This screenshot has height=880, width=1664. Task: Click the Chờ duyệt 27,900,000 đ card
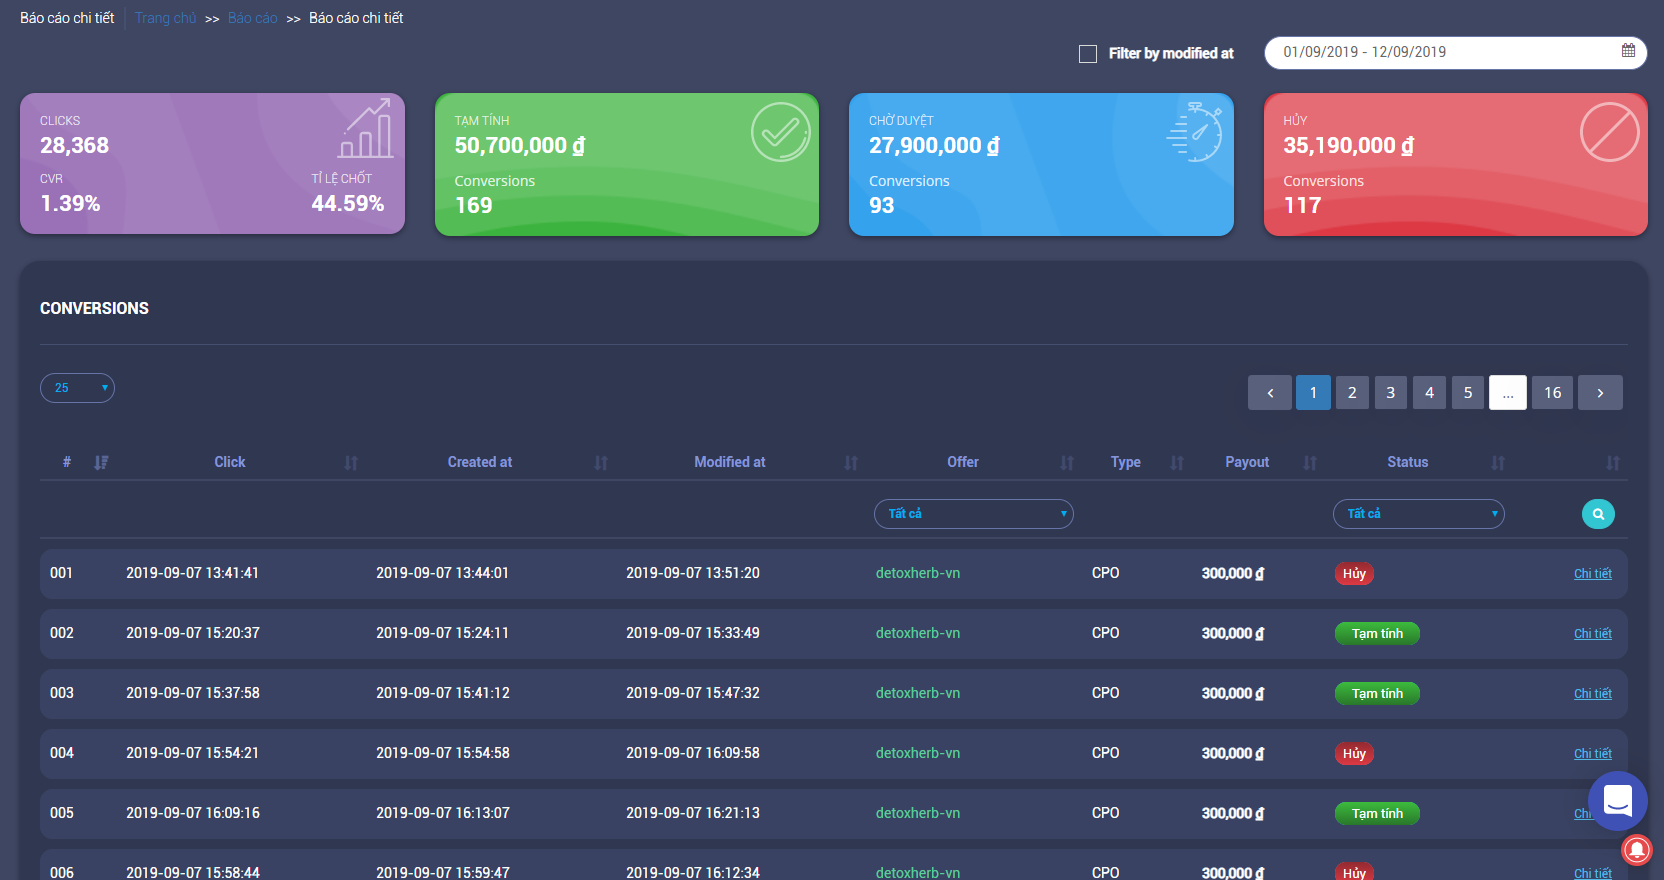1041,164
